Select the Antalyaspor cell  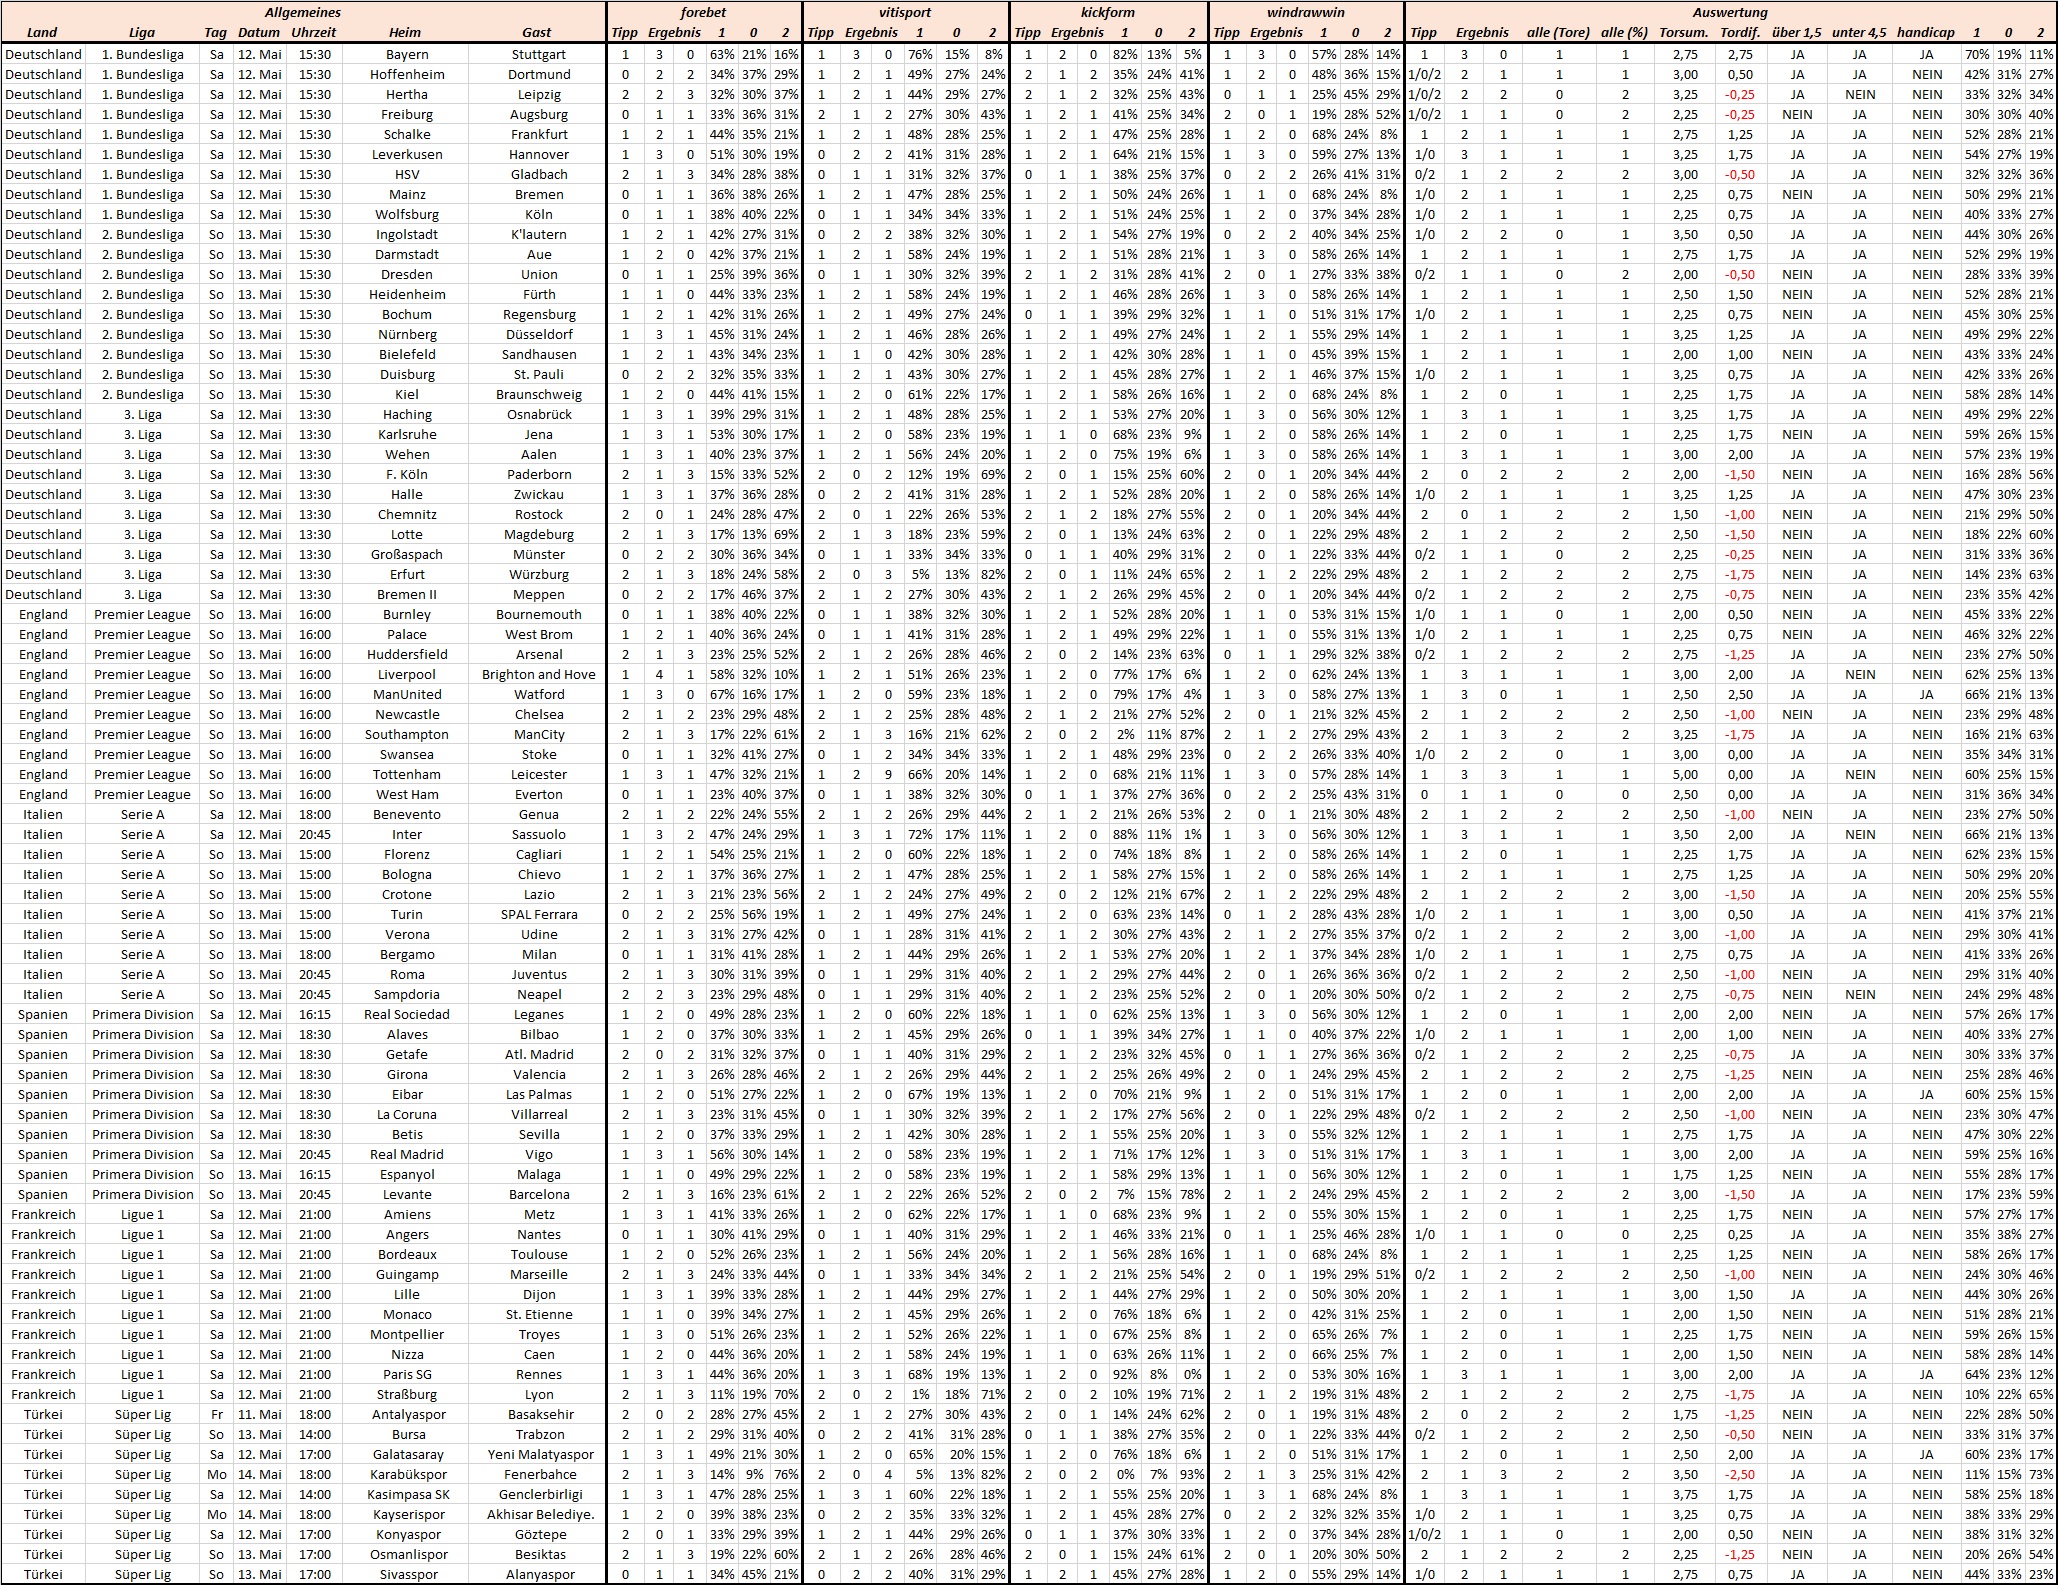pyautogui.click(x=406, y=1414)
